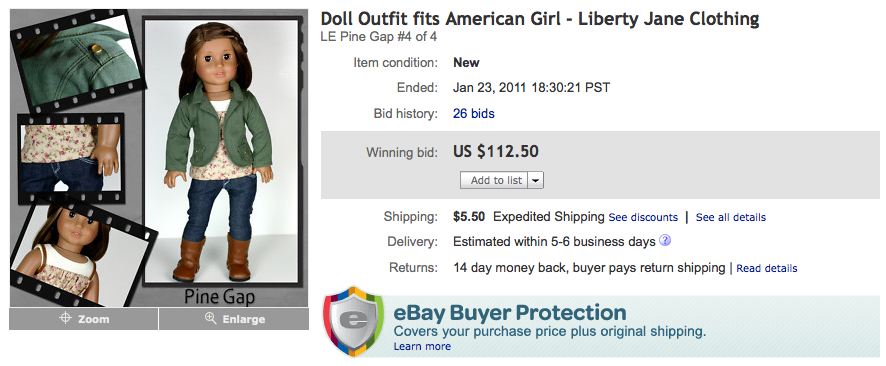Click the main doll photo
886x366 pixels.
(x=222, y=151)
